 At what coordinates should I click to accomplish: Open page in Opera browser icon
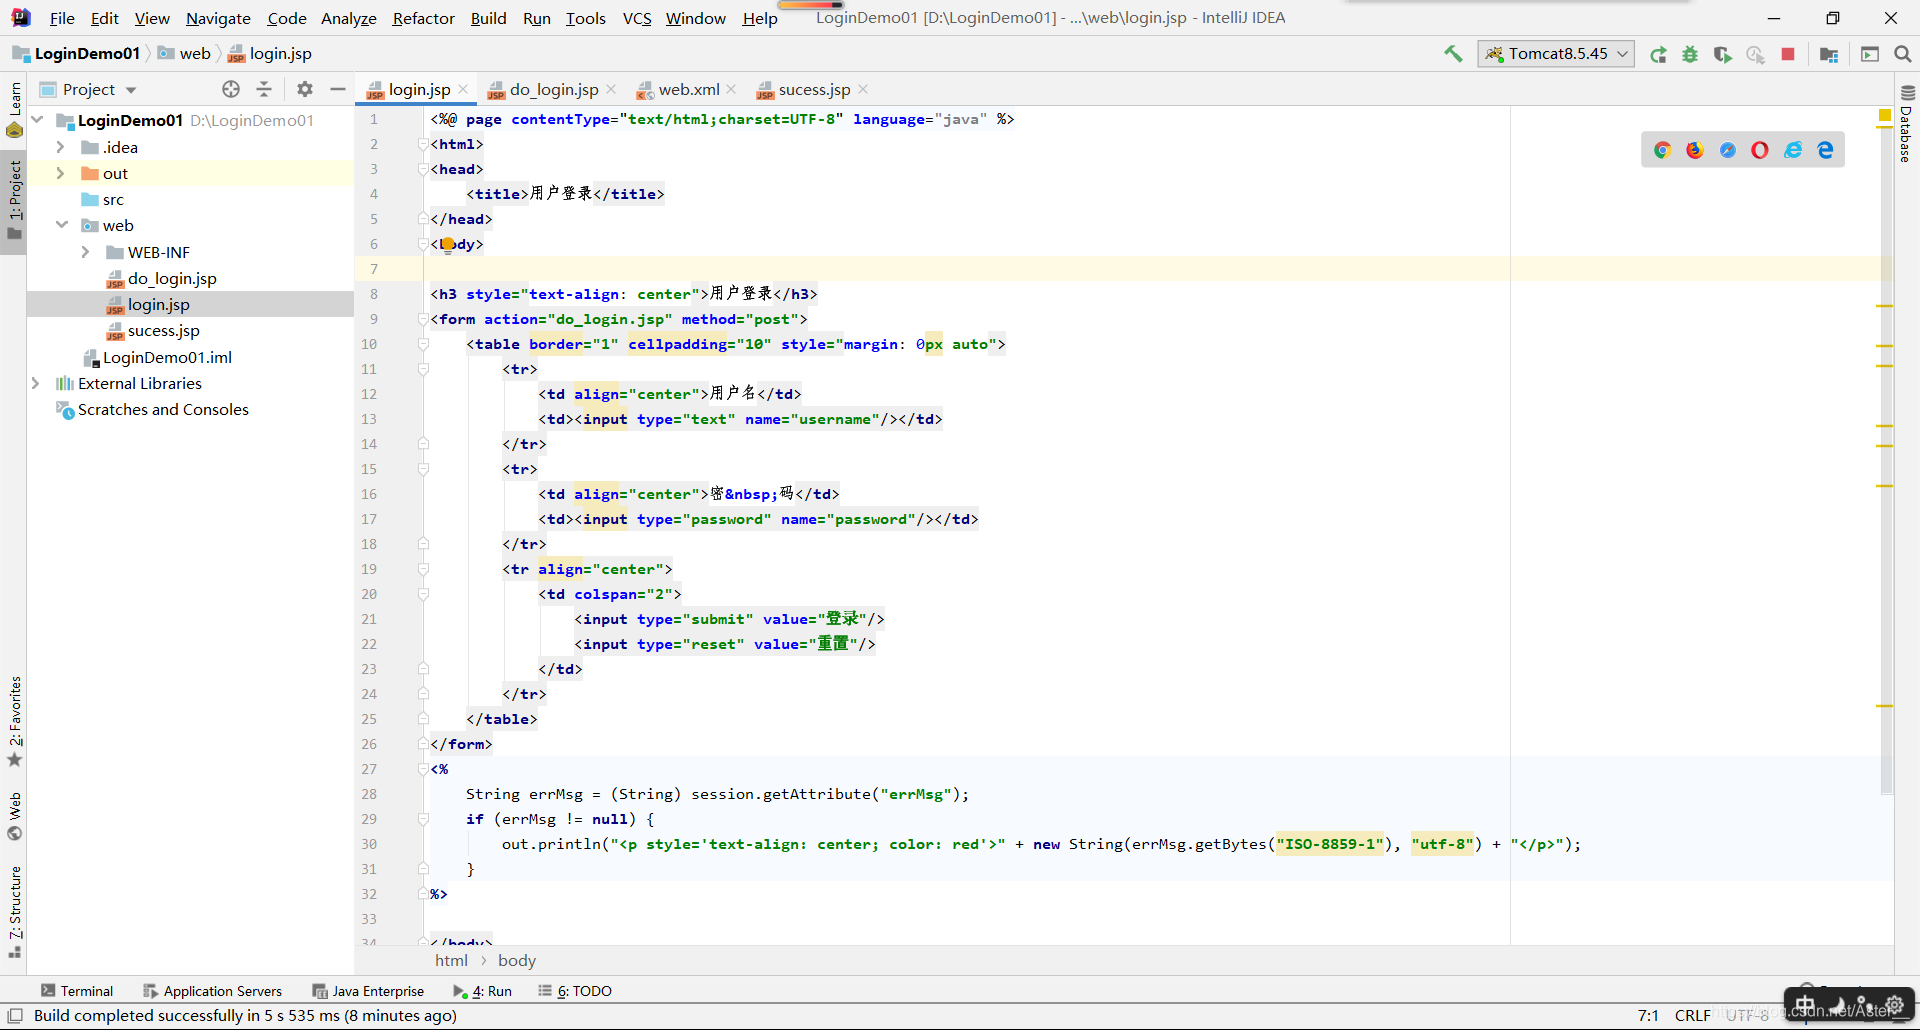click(1760, 150)
